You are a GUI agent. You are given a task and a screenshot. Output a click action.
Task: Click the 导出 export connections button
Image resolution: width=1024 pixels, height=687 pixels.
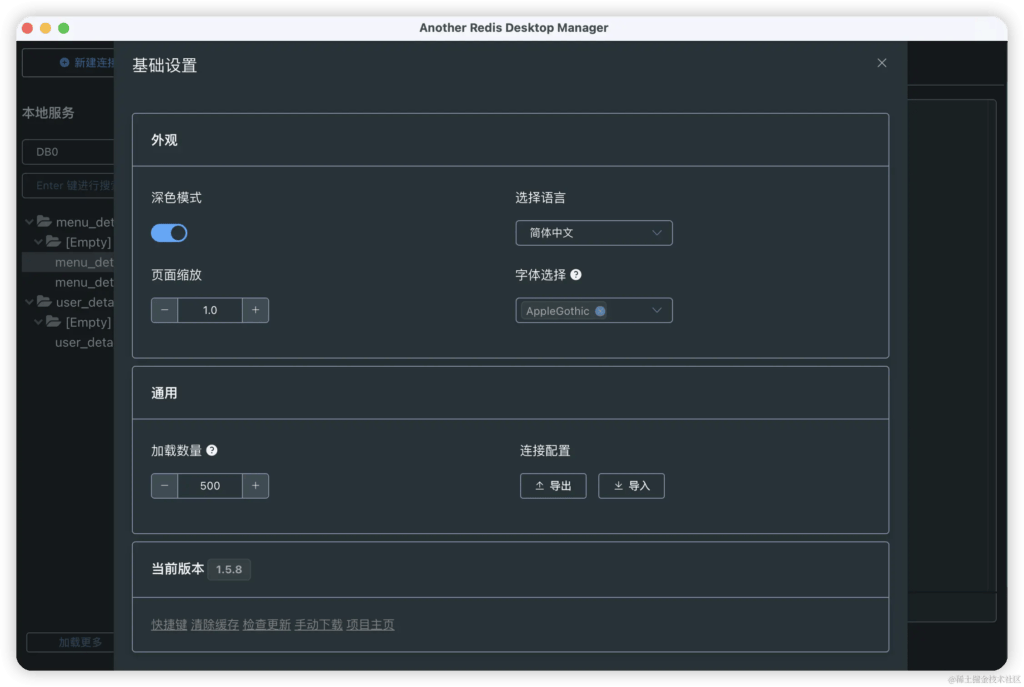pyautogui.click(x=553, y=486)
